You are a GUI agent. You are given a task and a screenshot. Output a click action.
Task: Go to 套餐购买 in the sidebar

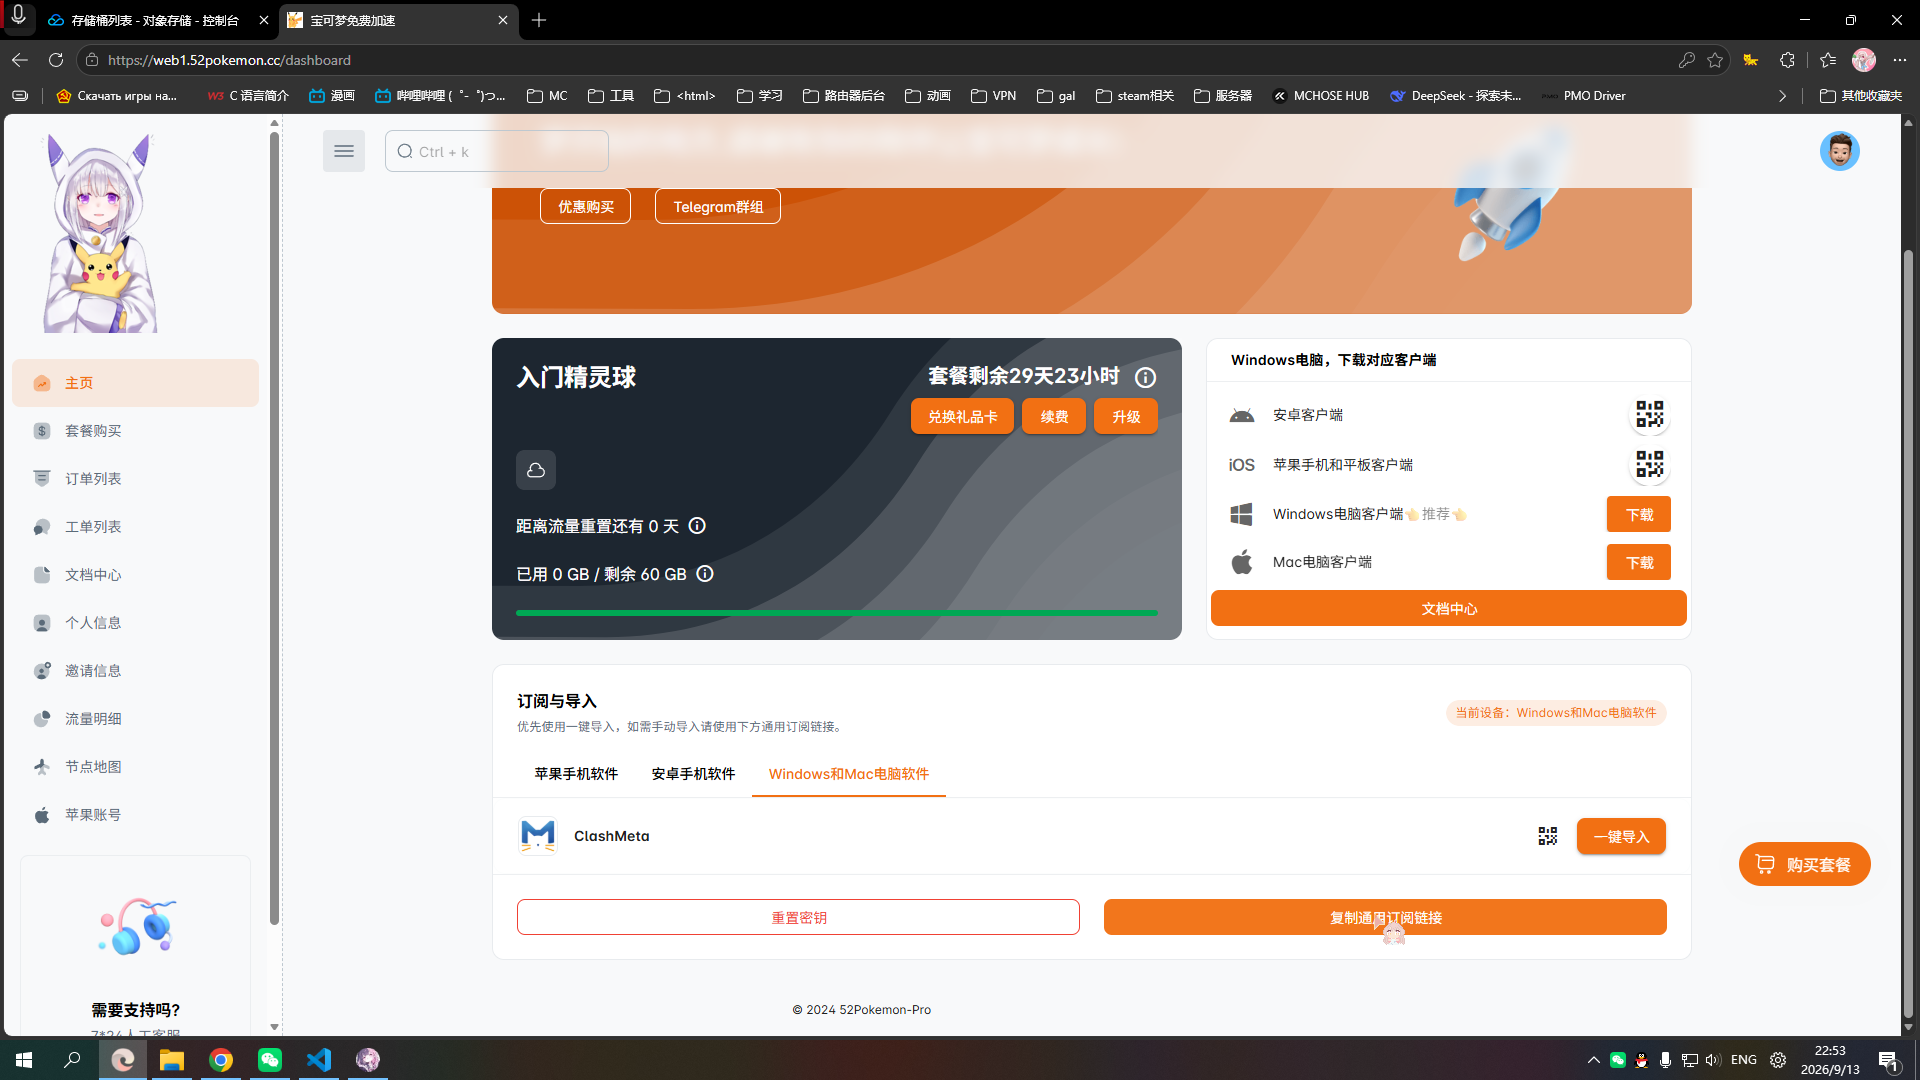click(x=135, y=431)
